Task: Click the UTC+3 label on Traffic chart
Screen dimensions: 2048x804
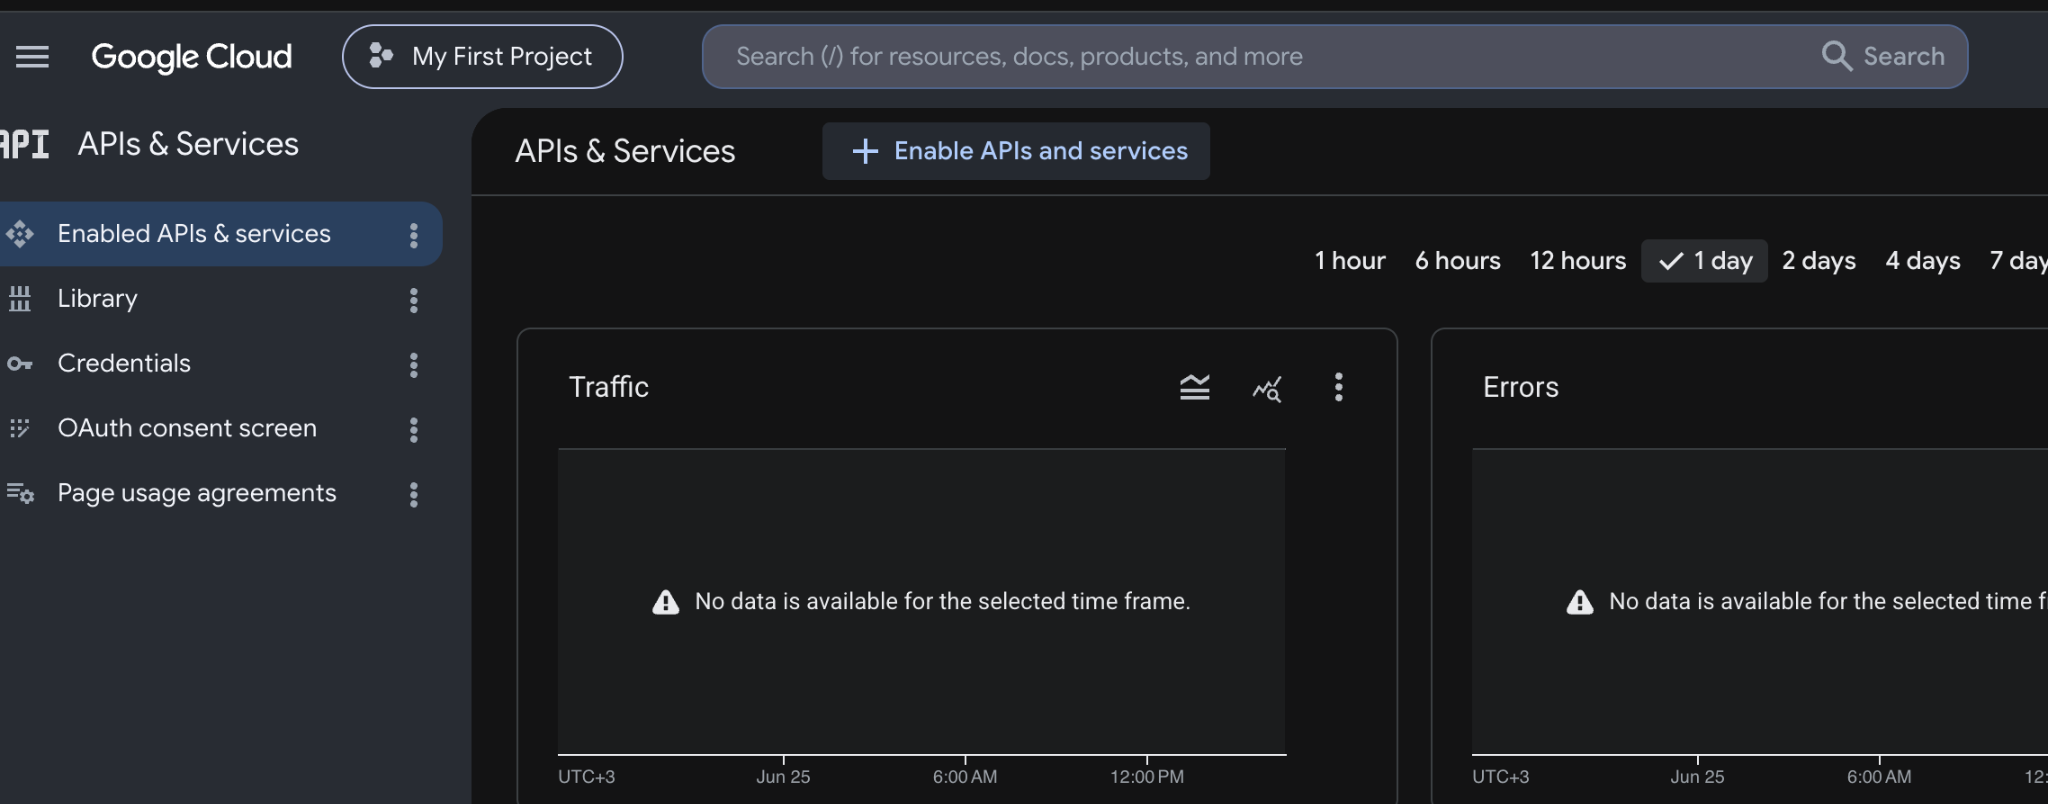Action: pos(587,777)
